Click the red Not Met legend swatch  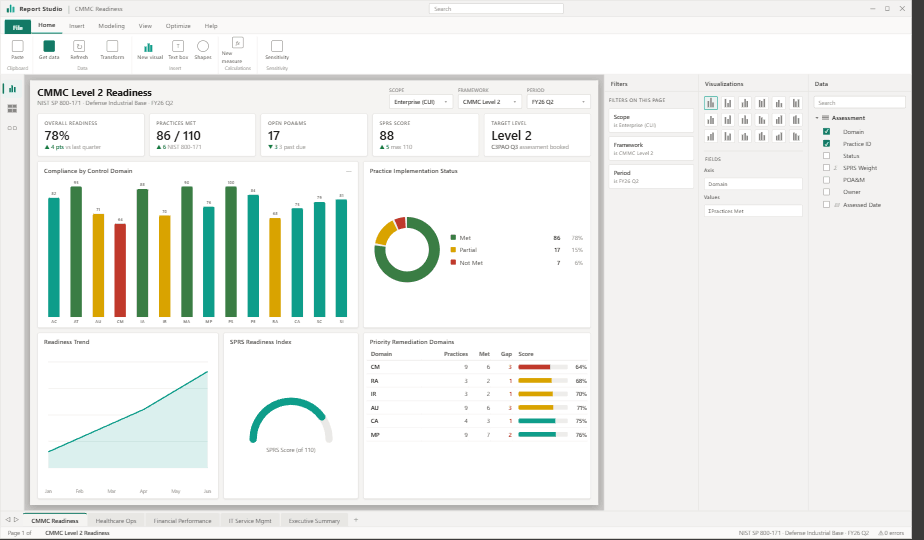click(x=453, y=262)
